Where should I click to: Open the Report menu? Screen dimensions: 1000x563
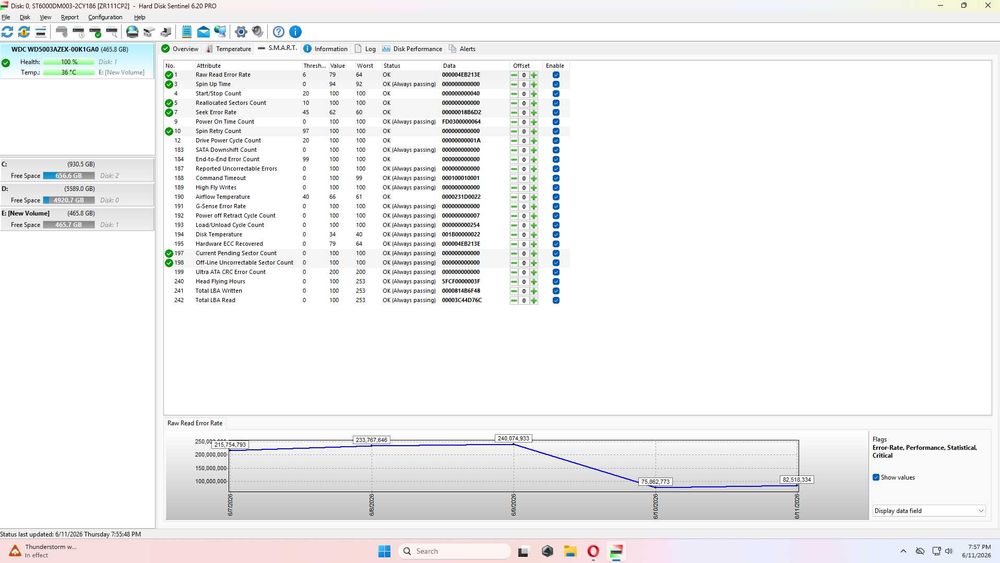pyautogui.click(x=70, y=17)
